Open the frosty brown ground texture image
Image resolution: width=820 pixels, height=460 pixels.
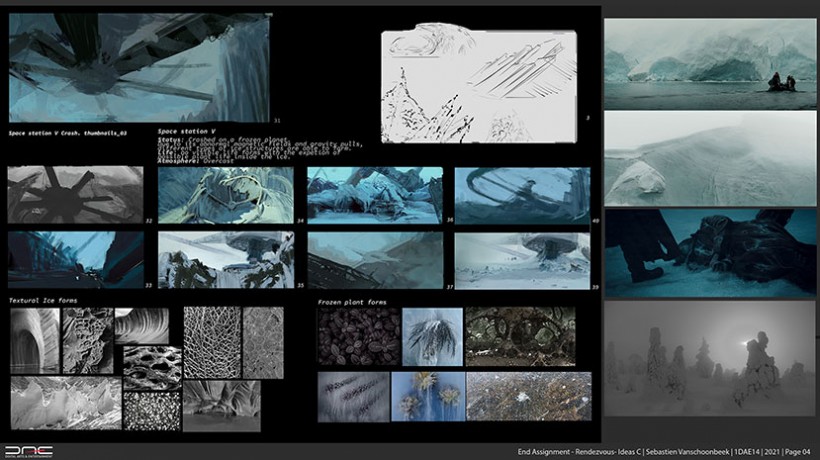[529, 396]
